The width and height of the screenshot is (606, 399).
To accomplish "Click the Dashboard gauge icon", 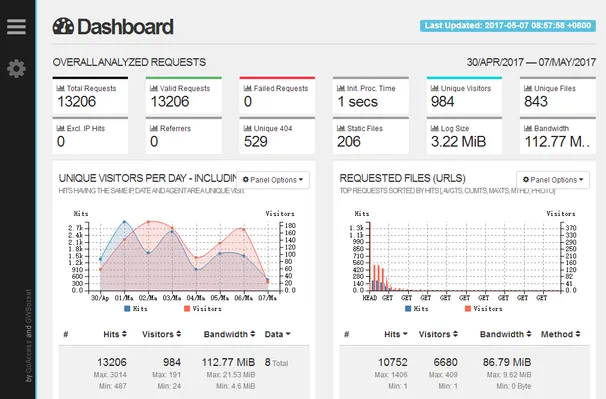I will pyautogui.click(x=63, y=27).
